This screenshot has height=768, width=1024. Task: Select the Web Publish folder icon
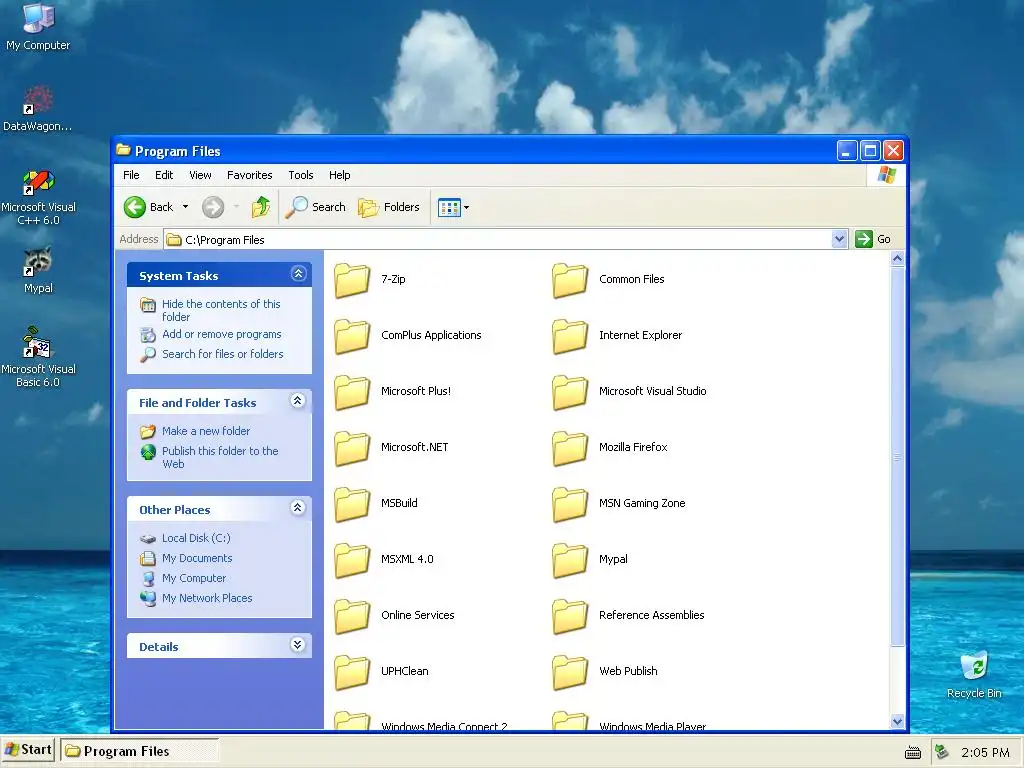(x=570, y=673)
